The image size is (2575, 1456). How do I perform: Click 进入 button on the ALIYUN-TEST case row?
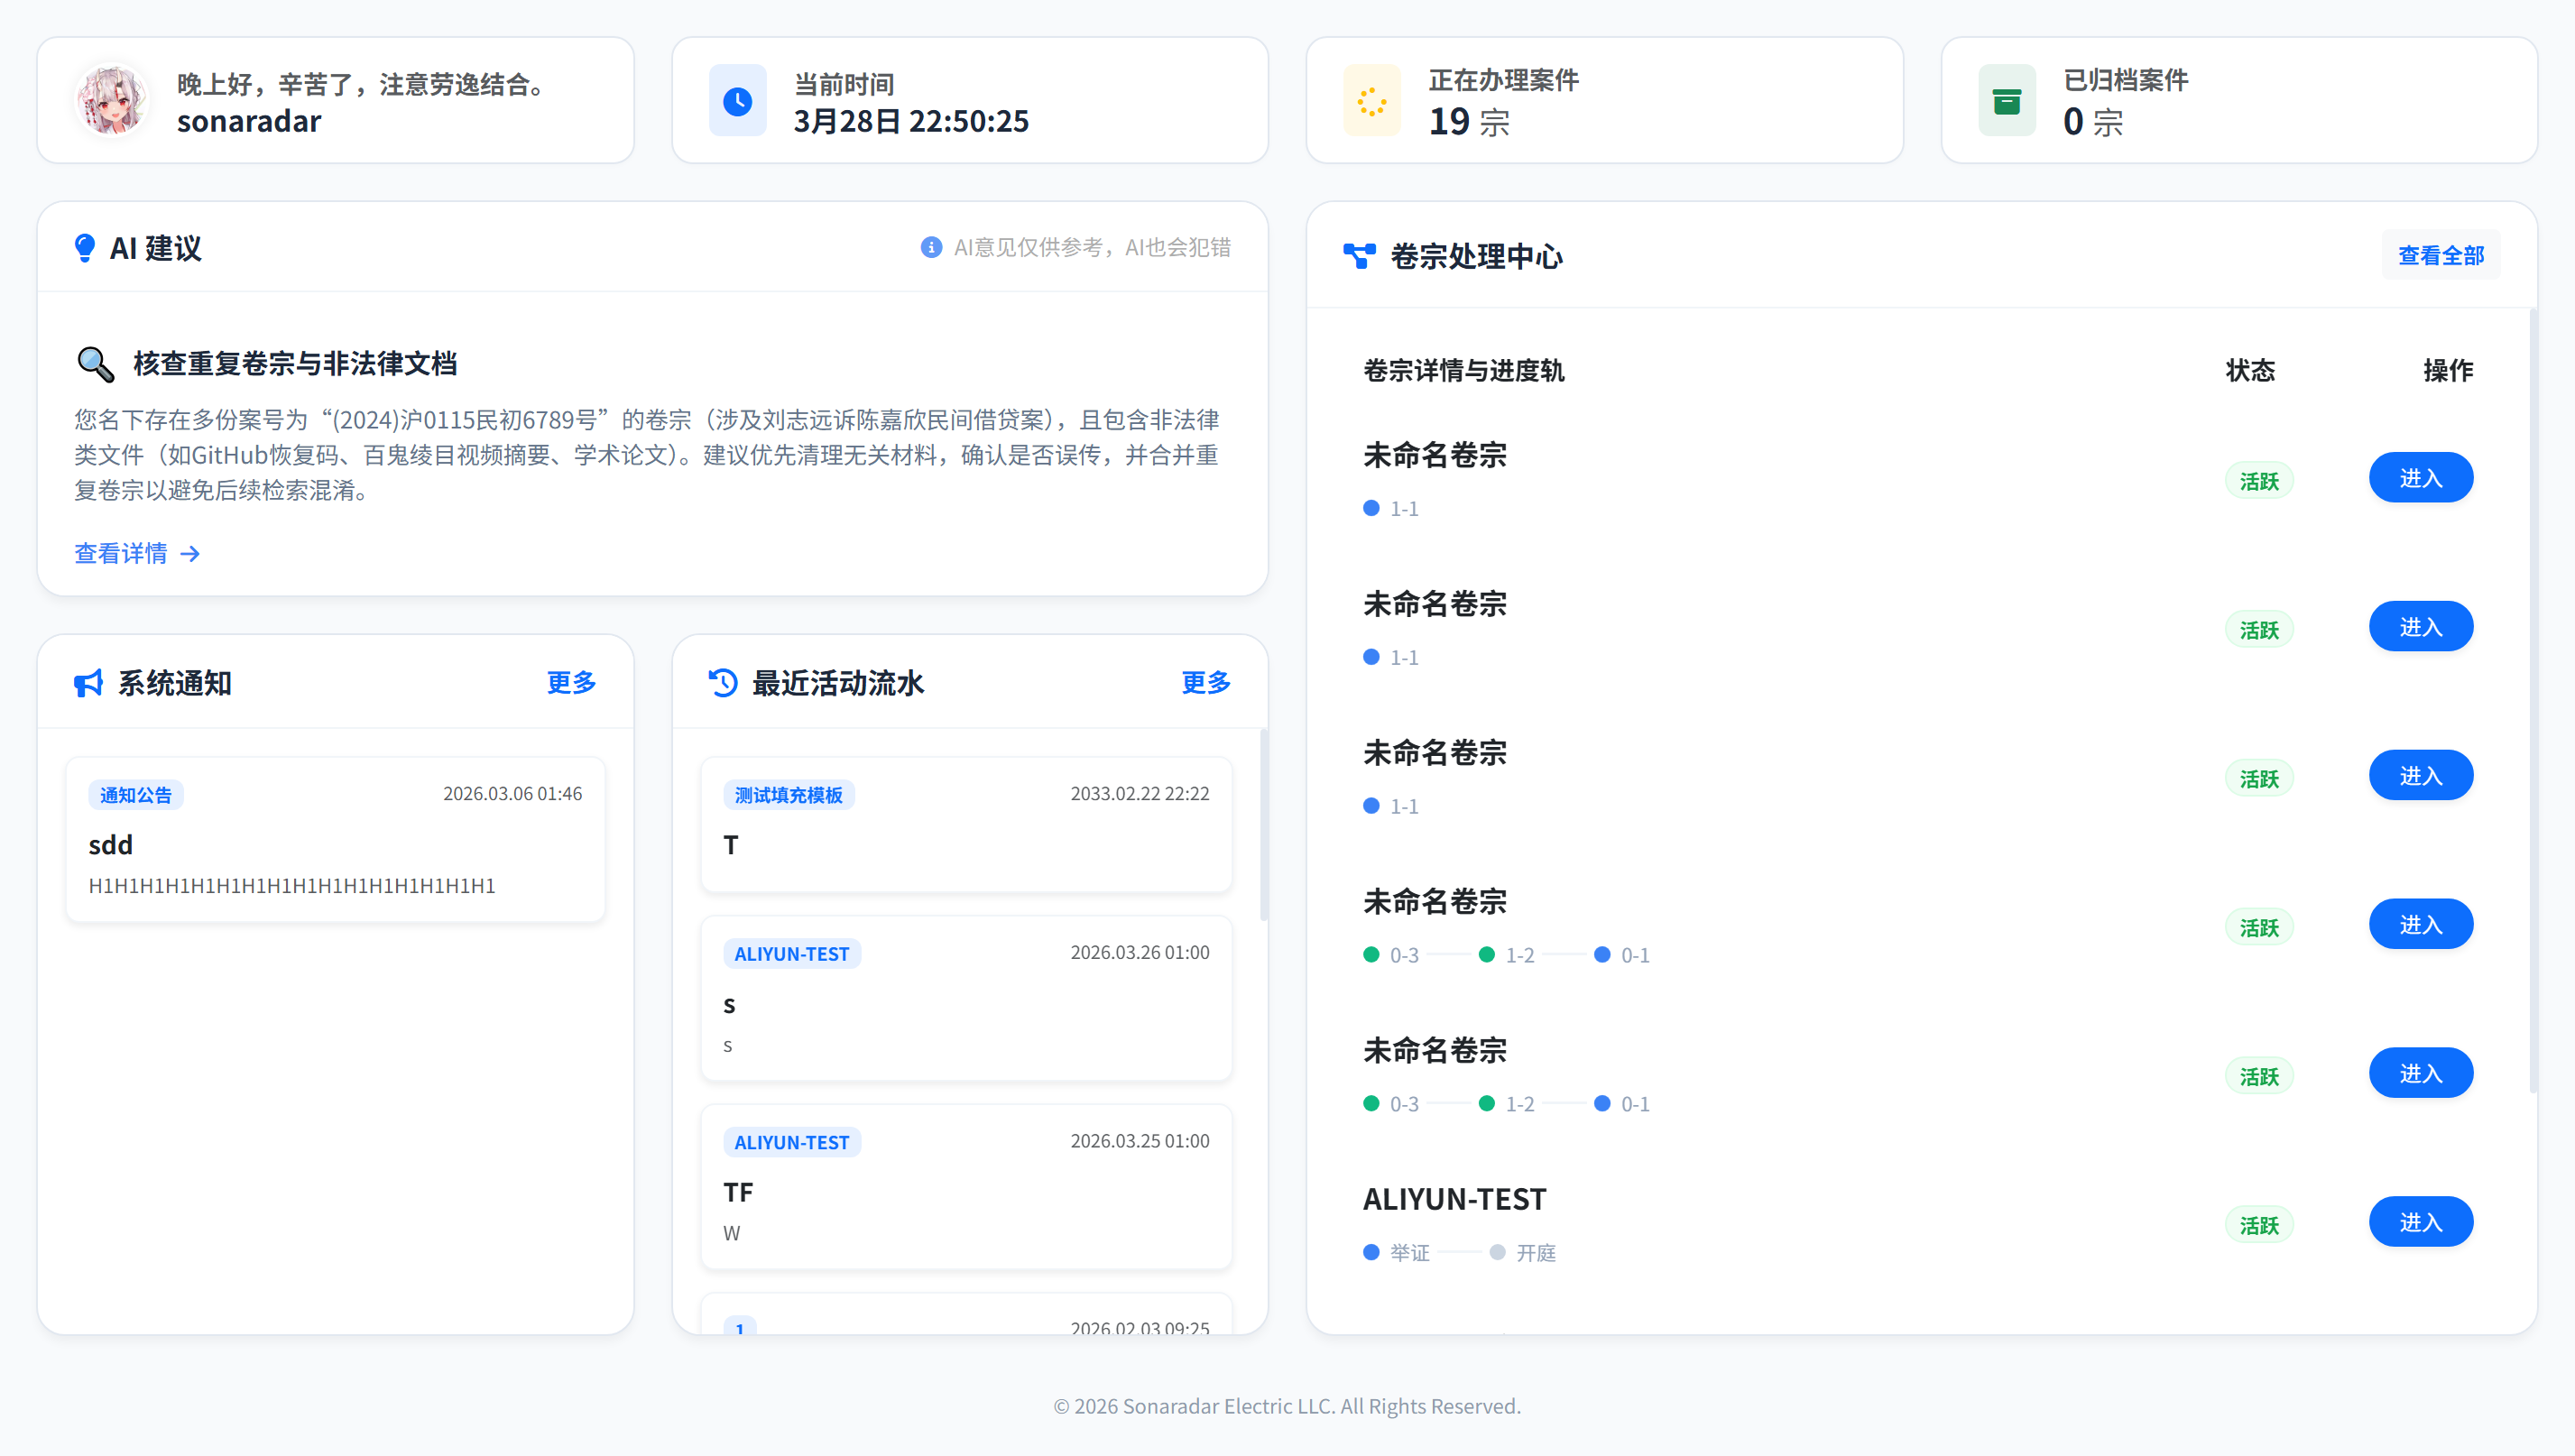pos(2421,1221)
